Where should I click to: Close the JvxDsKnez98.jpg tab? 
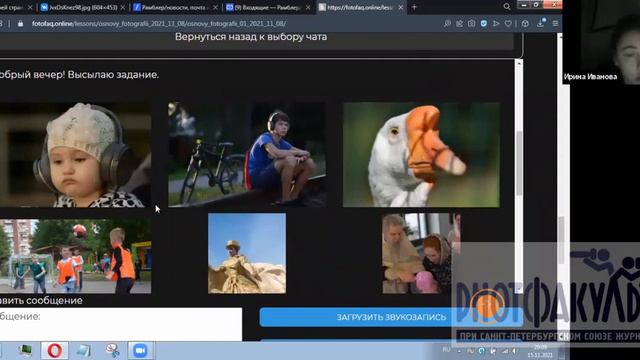pyautogui.click(x=122, y=7)
